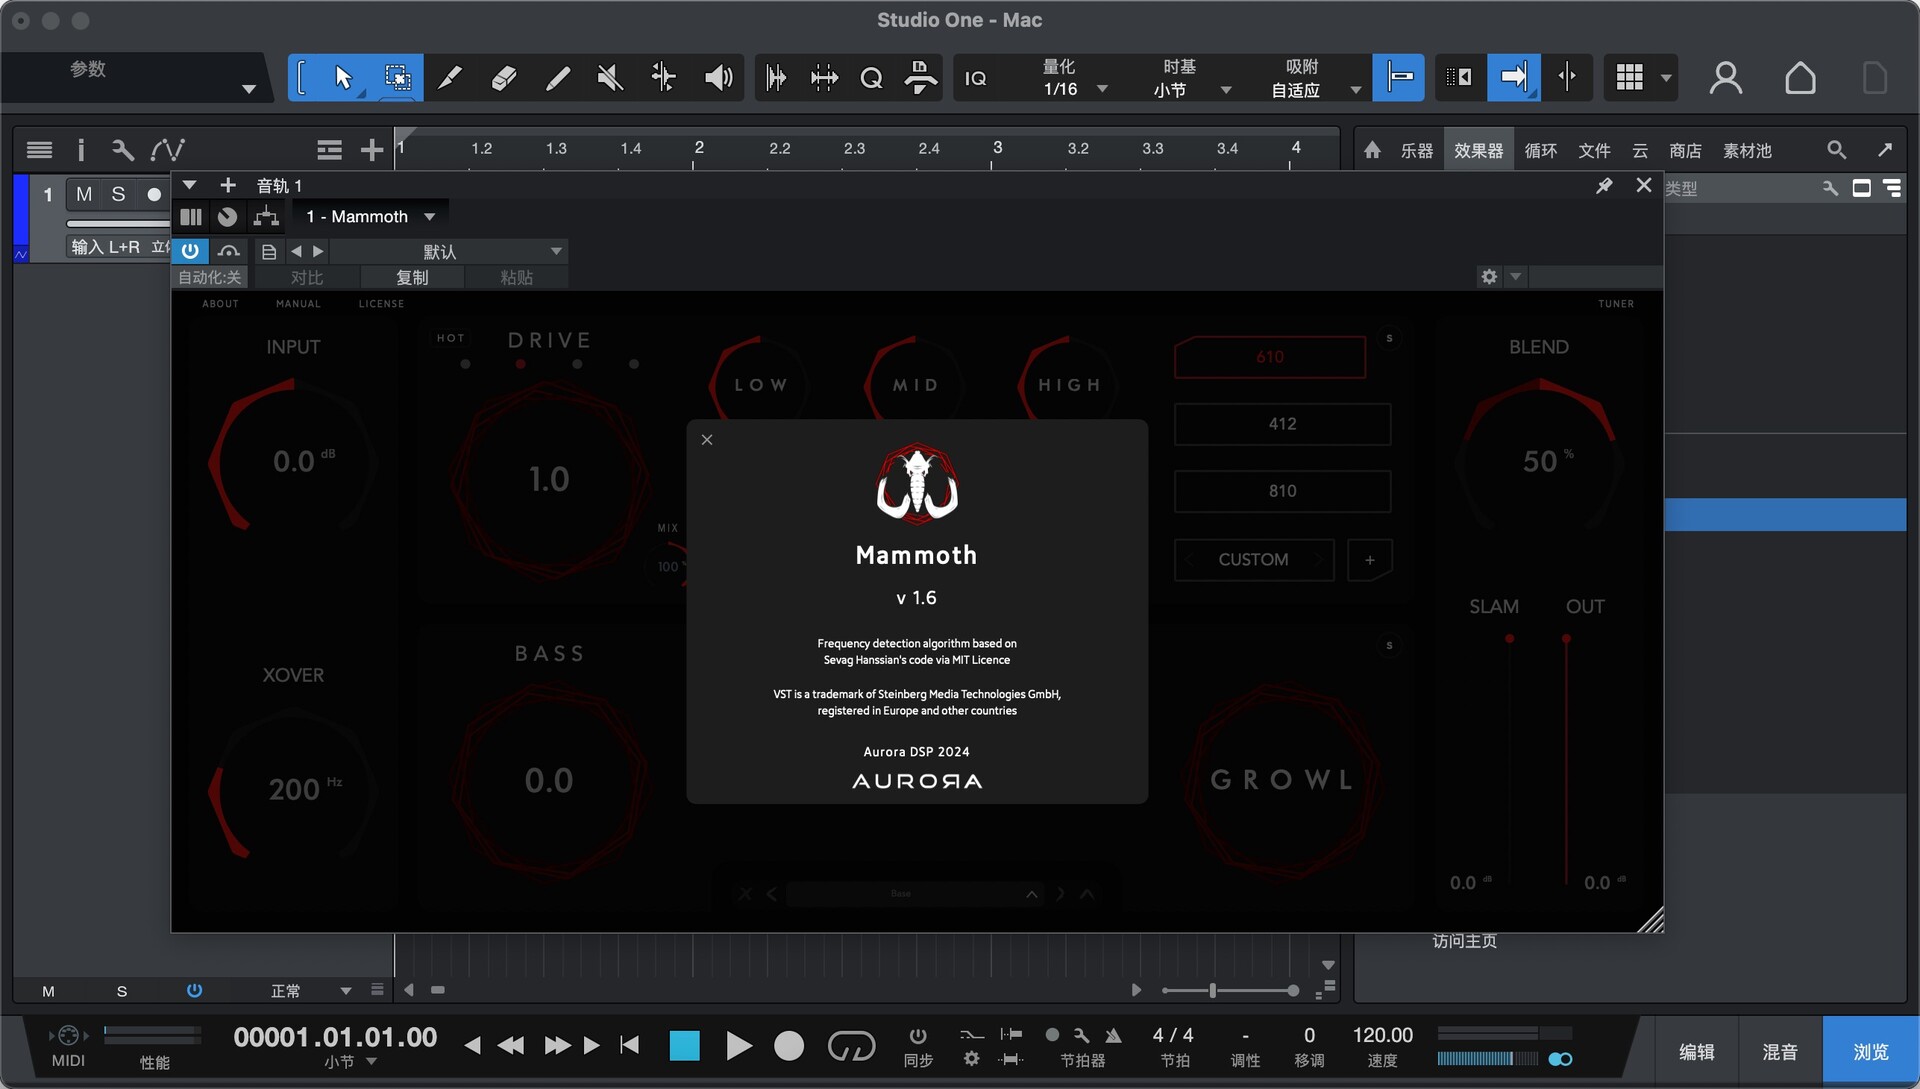Expand the 默认 preset dropdown
1920x1089 pixels.
point(556,251)
